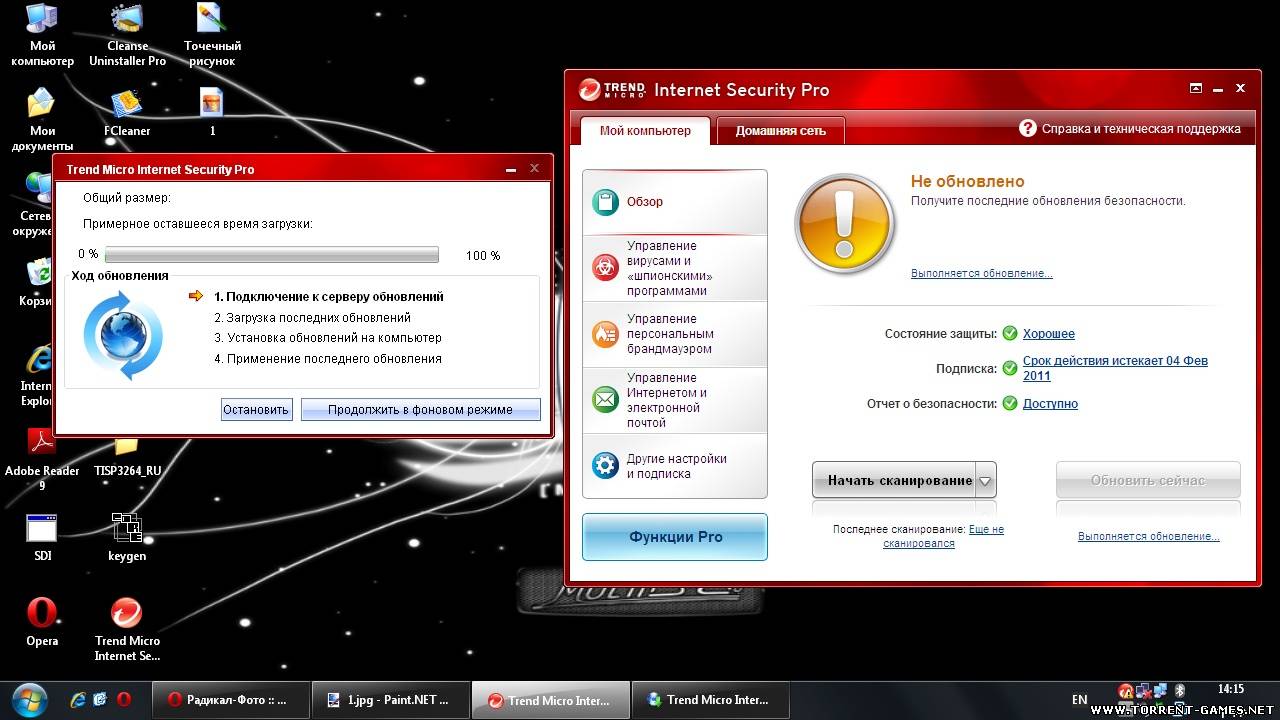Click personal firewall icon in sidebar
The image size is (1280, 720).
(x=605, y=333)
